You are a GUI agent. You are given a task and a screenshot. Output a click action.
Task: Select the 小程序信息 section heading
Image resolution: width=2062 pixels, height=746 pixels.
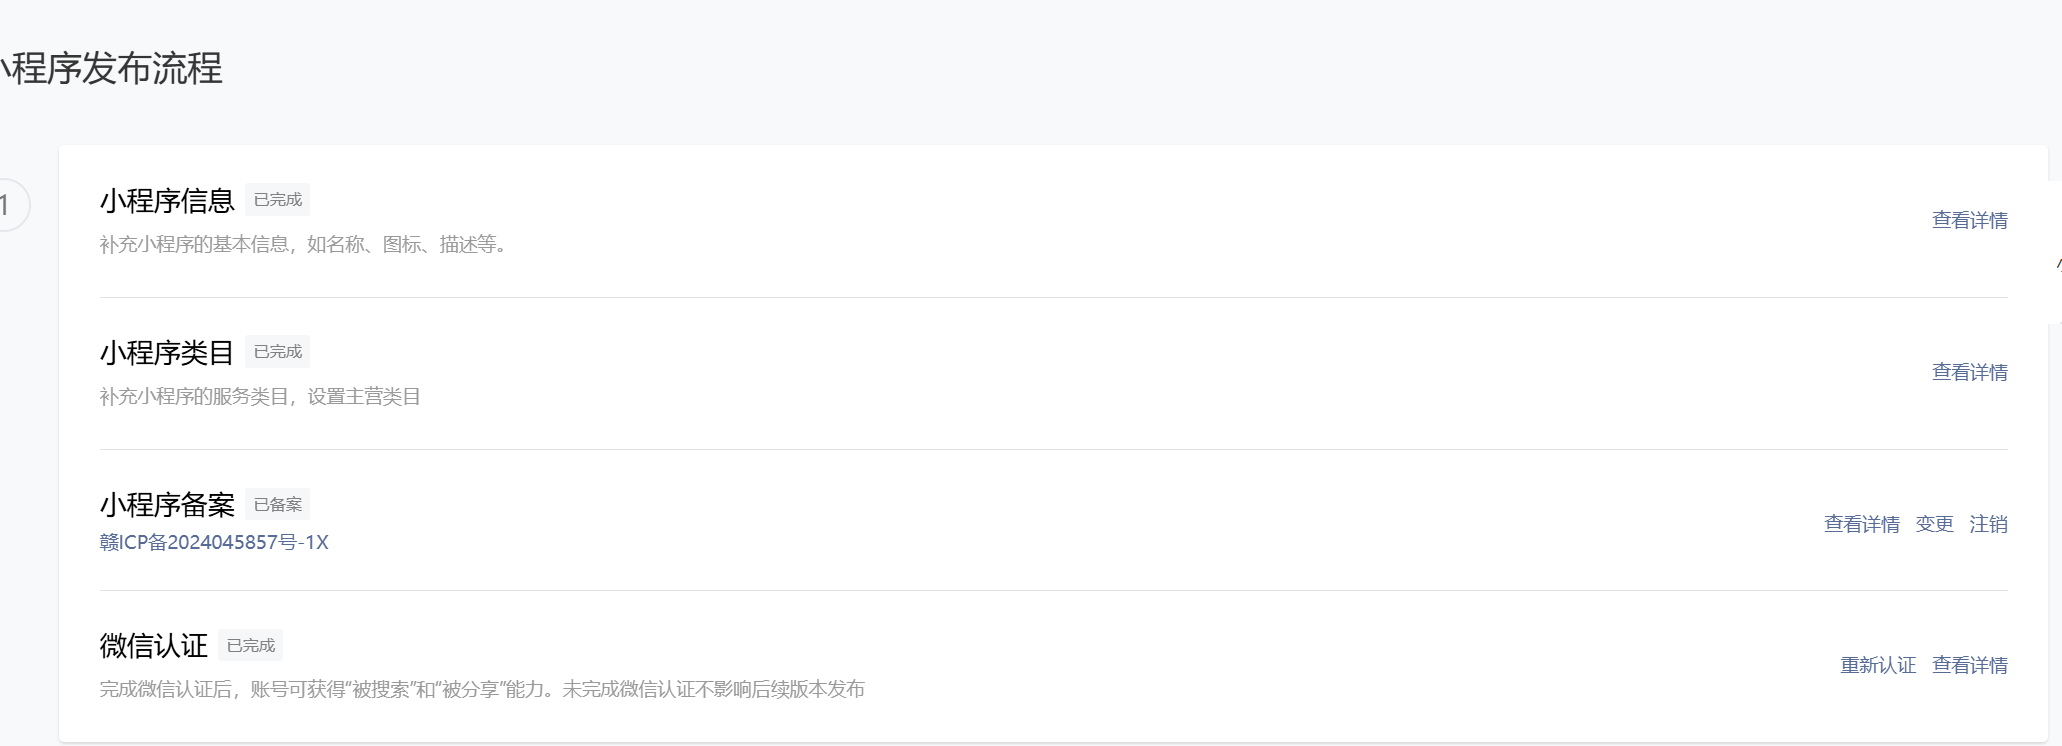click(x=167, y=201)
